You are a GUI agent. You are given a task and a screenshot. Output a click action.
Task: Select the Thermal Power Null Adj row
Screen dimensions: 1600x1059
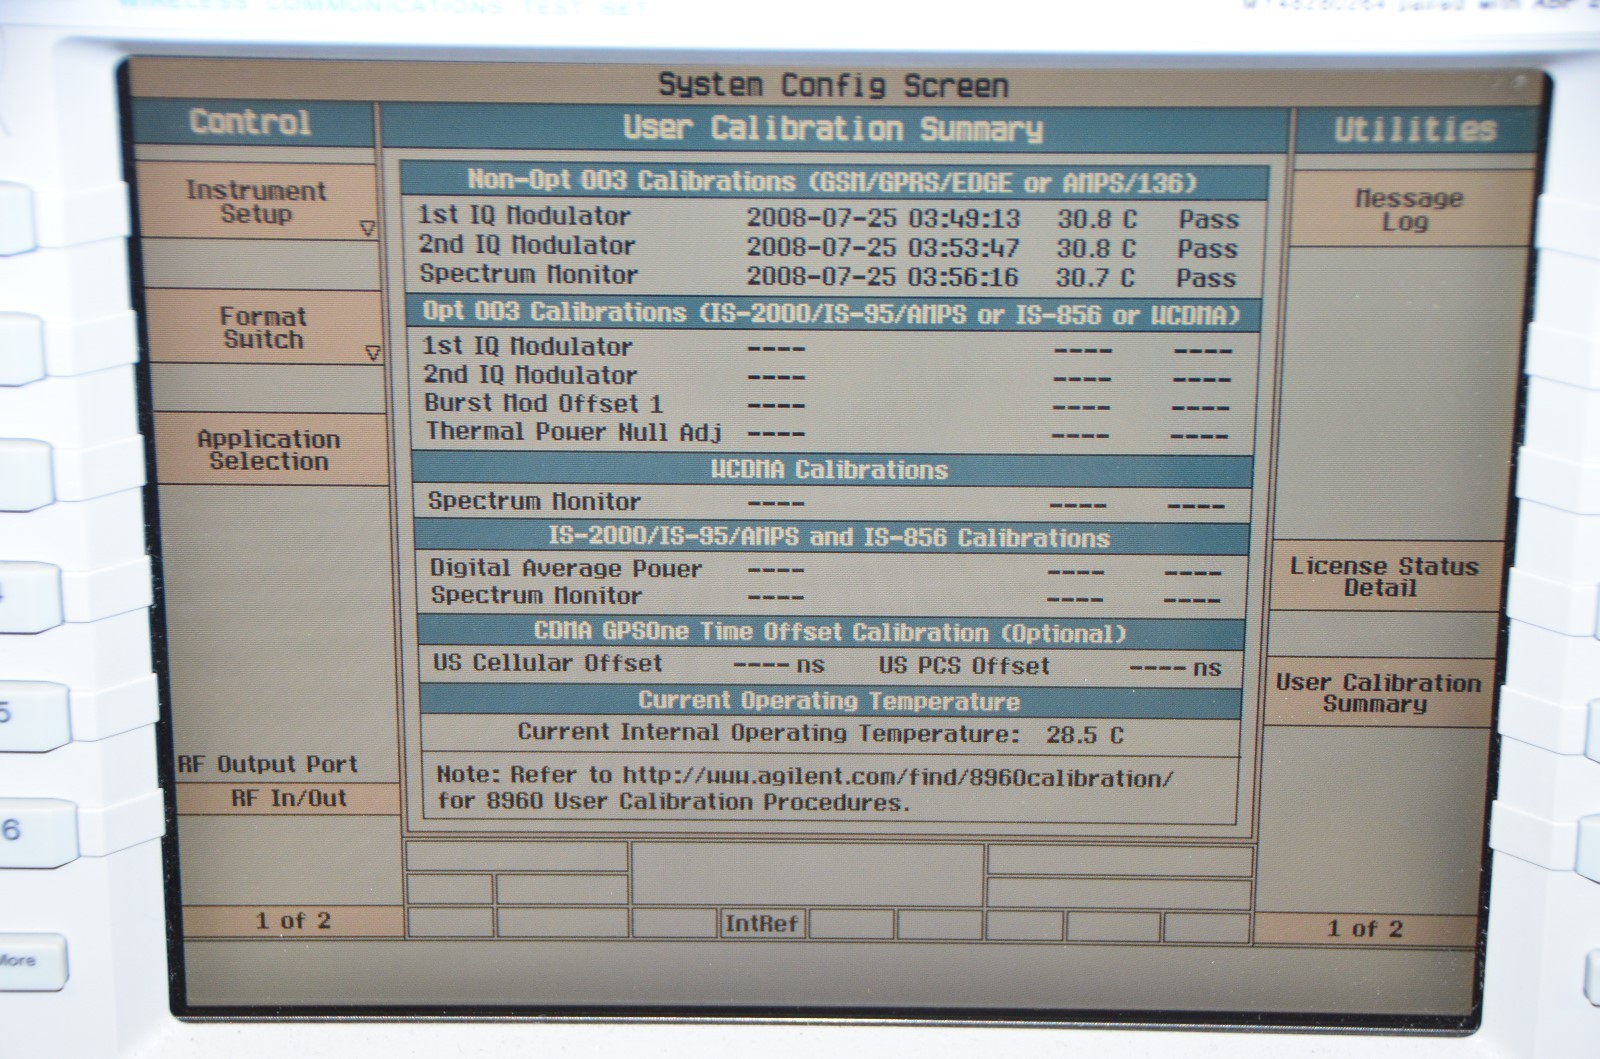pos(573,432)
